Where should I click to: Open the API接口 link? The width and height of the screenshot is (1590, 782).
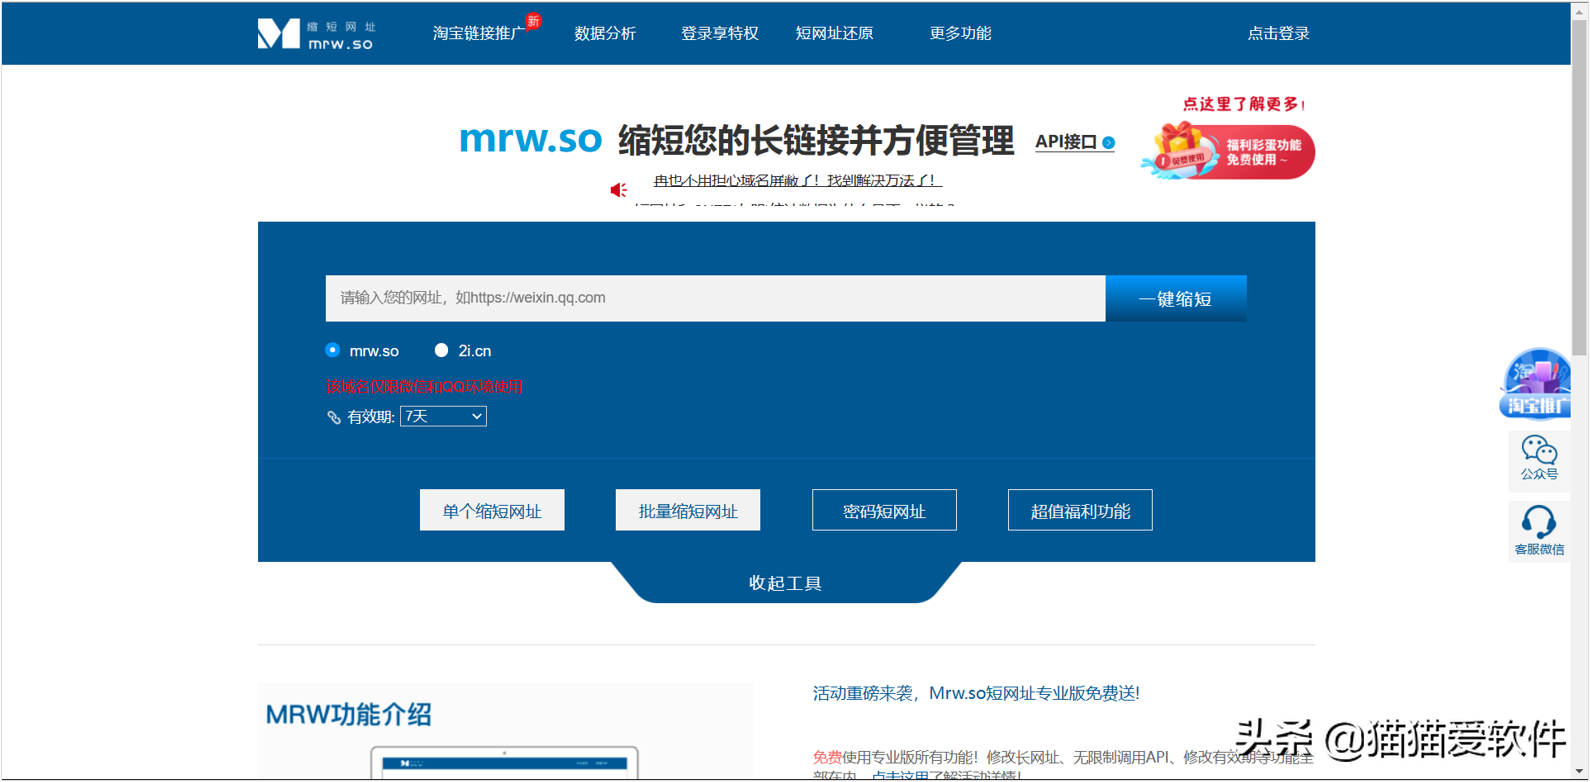pos(1066,142)
